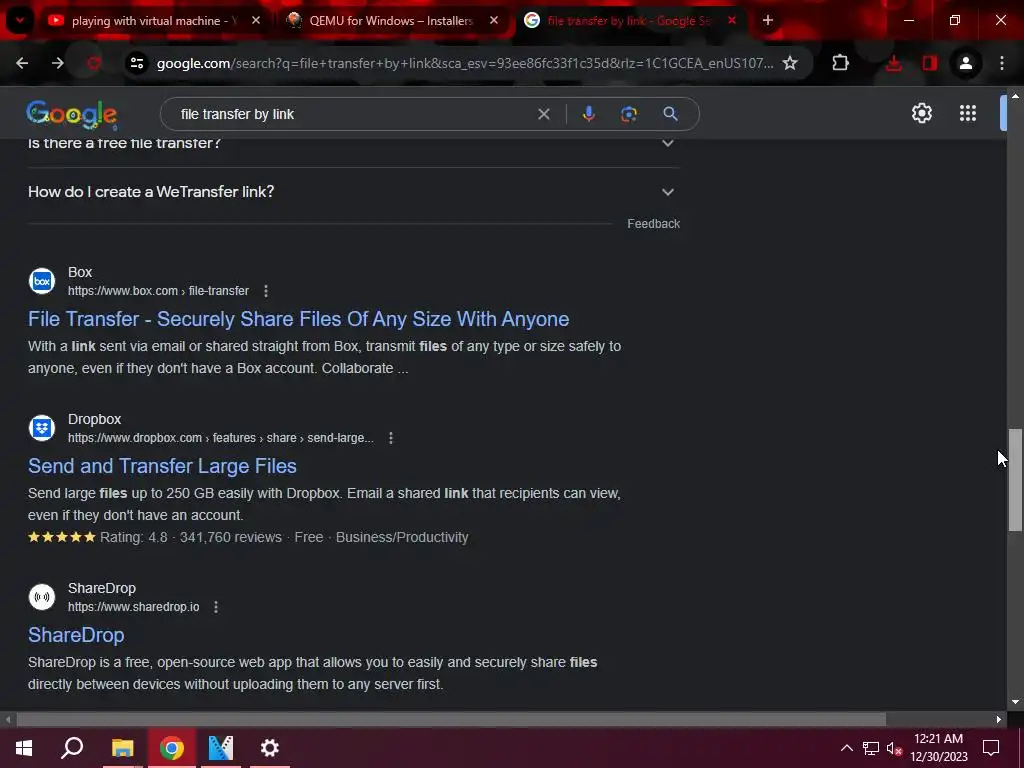
Task: Open a new browser tab
Action: pyautogui.click(x=768, y=21)
